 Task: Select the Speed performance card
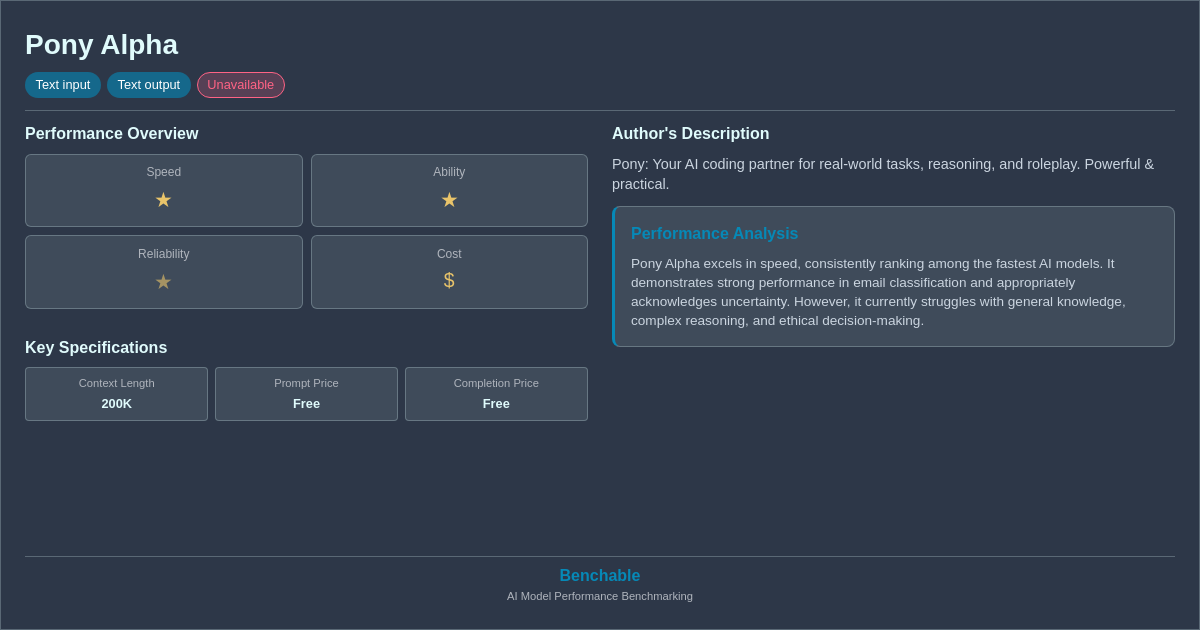pos(163,190)
